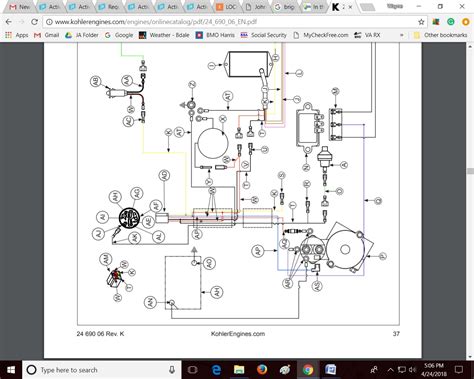This screenshot has height=379, width=474.
Task: Open the JA Folder bookmark
Action: (x=82, y=35)
